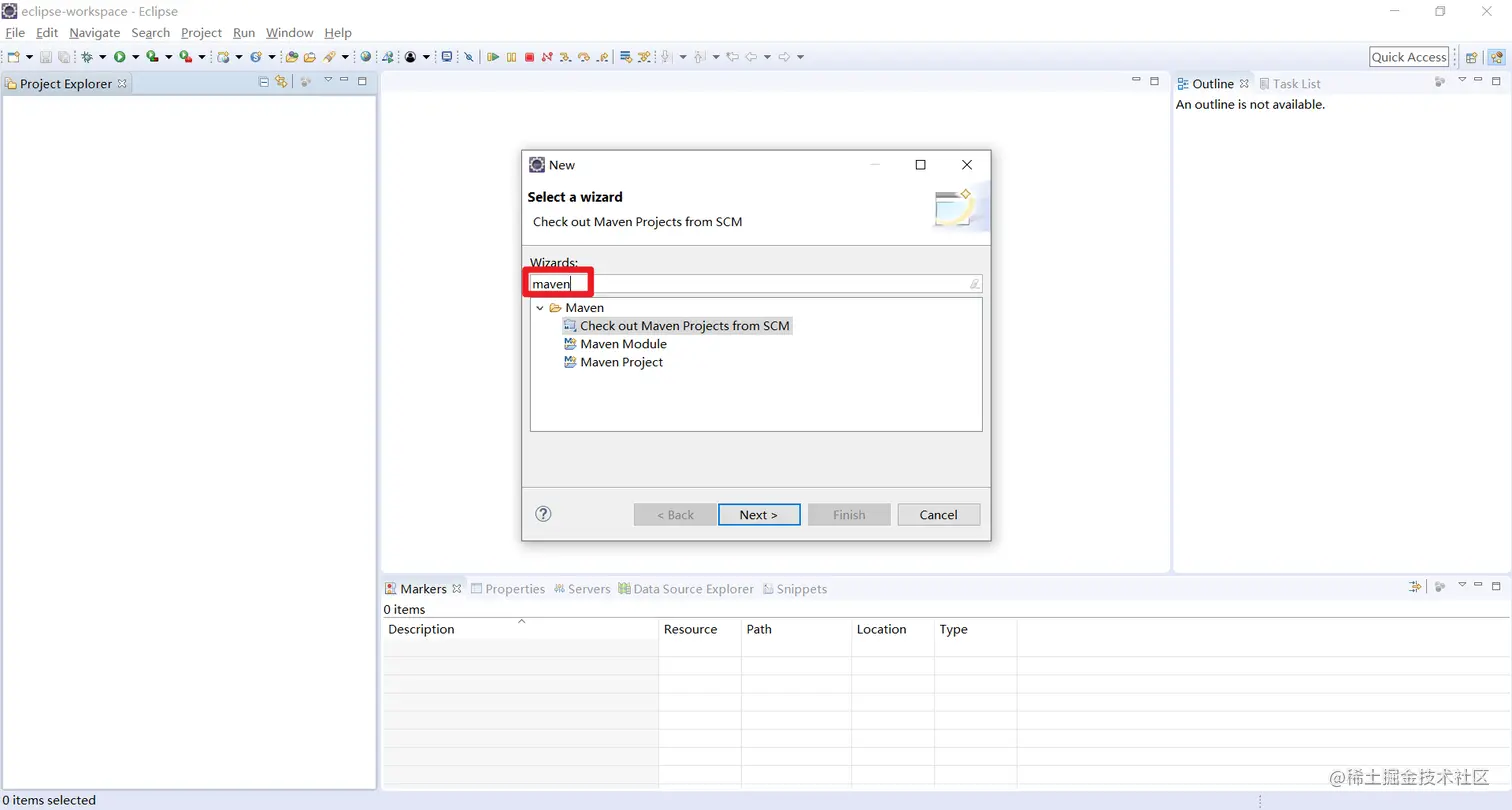Switch to the Properties tab
Image resolution: width=1512 pixels, height=810 pixels.
(507, 589)
